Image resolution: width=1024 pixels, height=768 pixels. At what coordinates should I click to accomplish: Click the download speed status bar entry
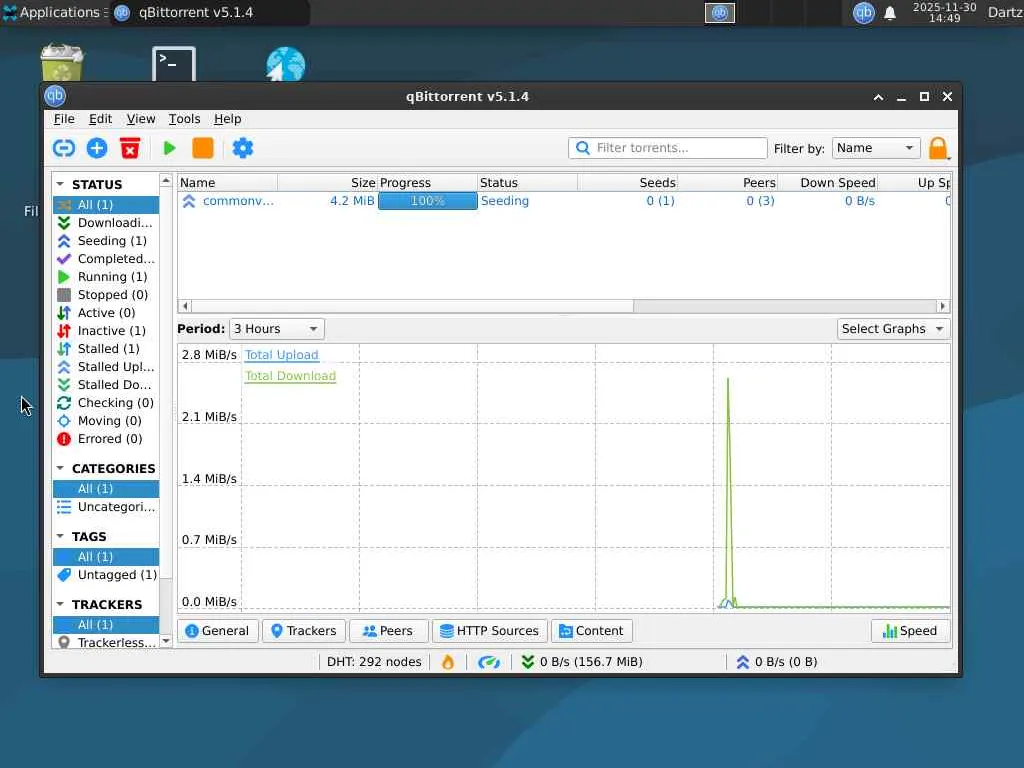pyautogui.click(x=582, y=662)
